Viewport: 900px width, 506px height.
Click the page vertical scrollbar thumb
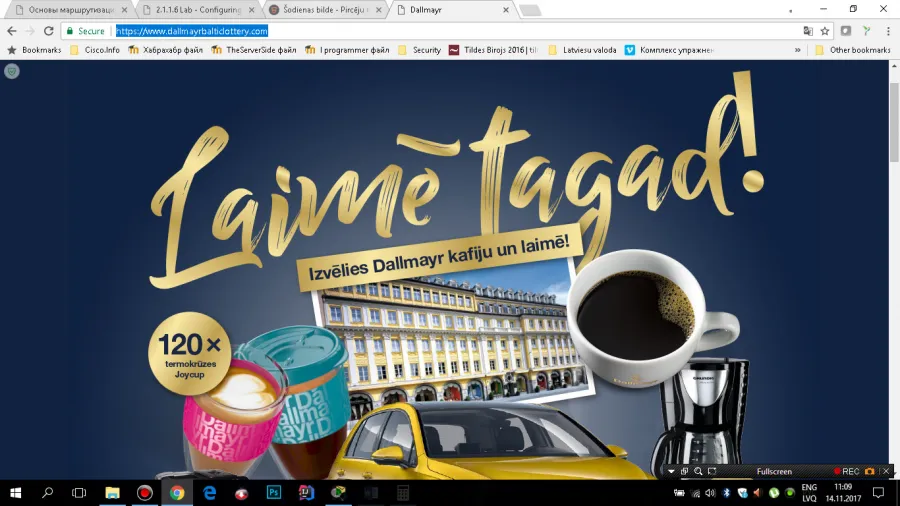[894, 122]
